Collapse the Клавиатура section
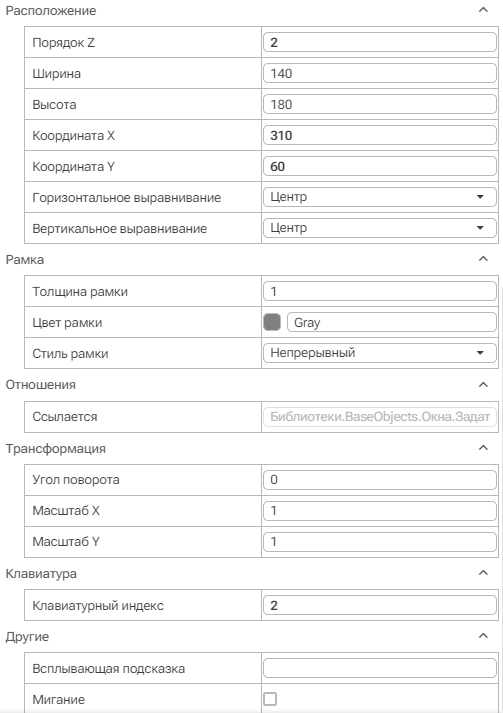503x713 pixels. coord(483,573)
